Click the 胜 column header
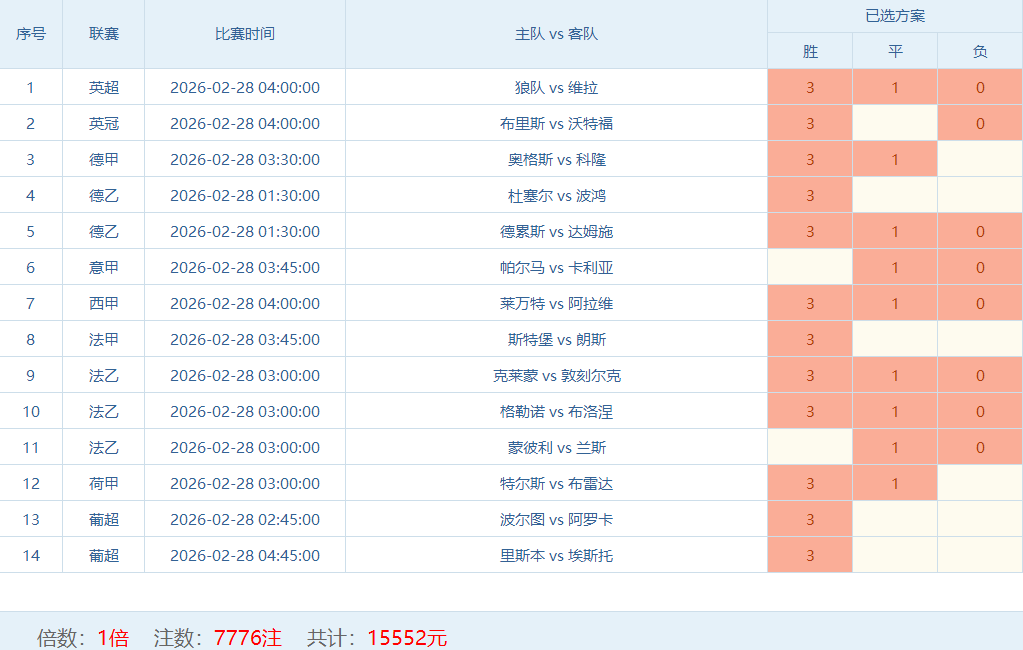This screenshot has width=1023, height=650. pos(810,51)
